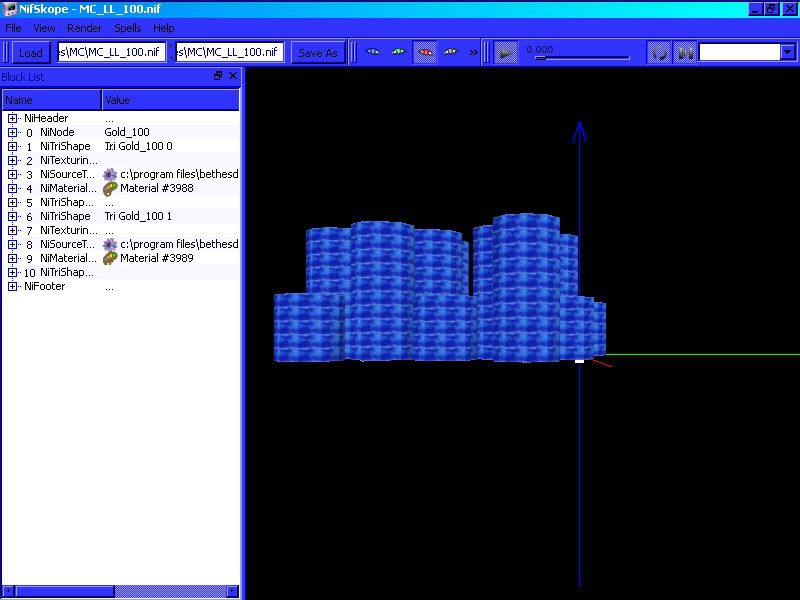800x600 pixels.
Task: Click the blue stacked coins 3D model
Action: (440, 288)
